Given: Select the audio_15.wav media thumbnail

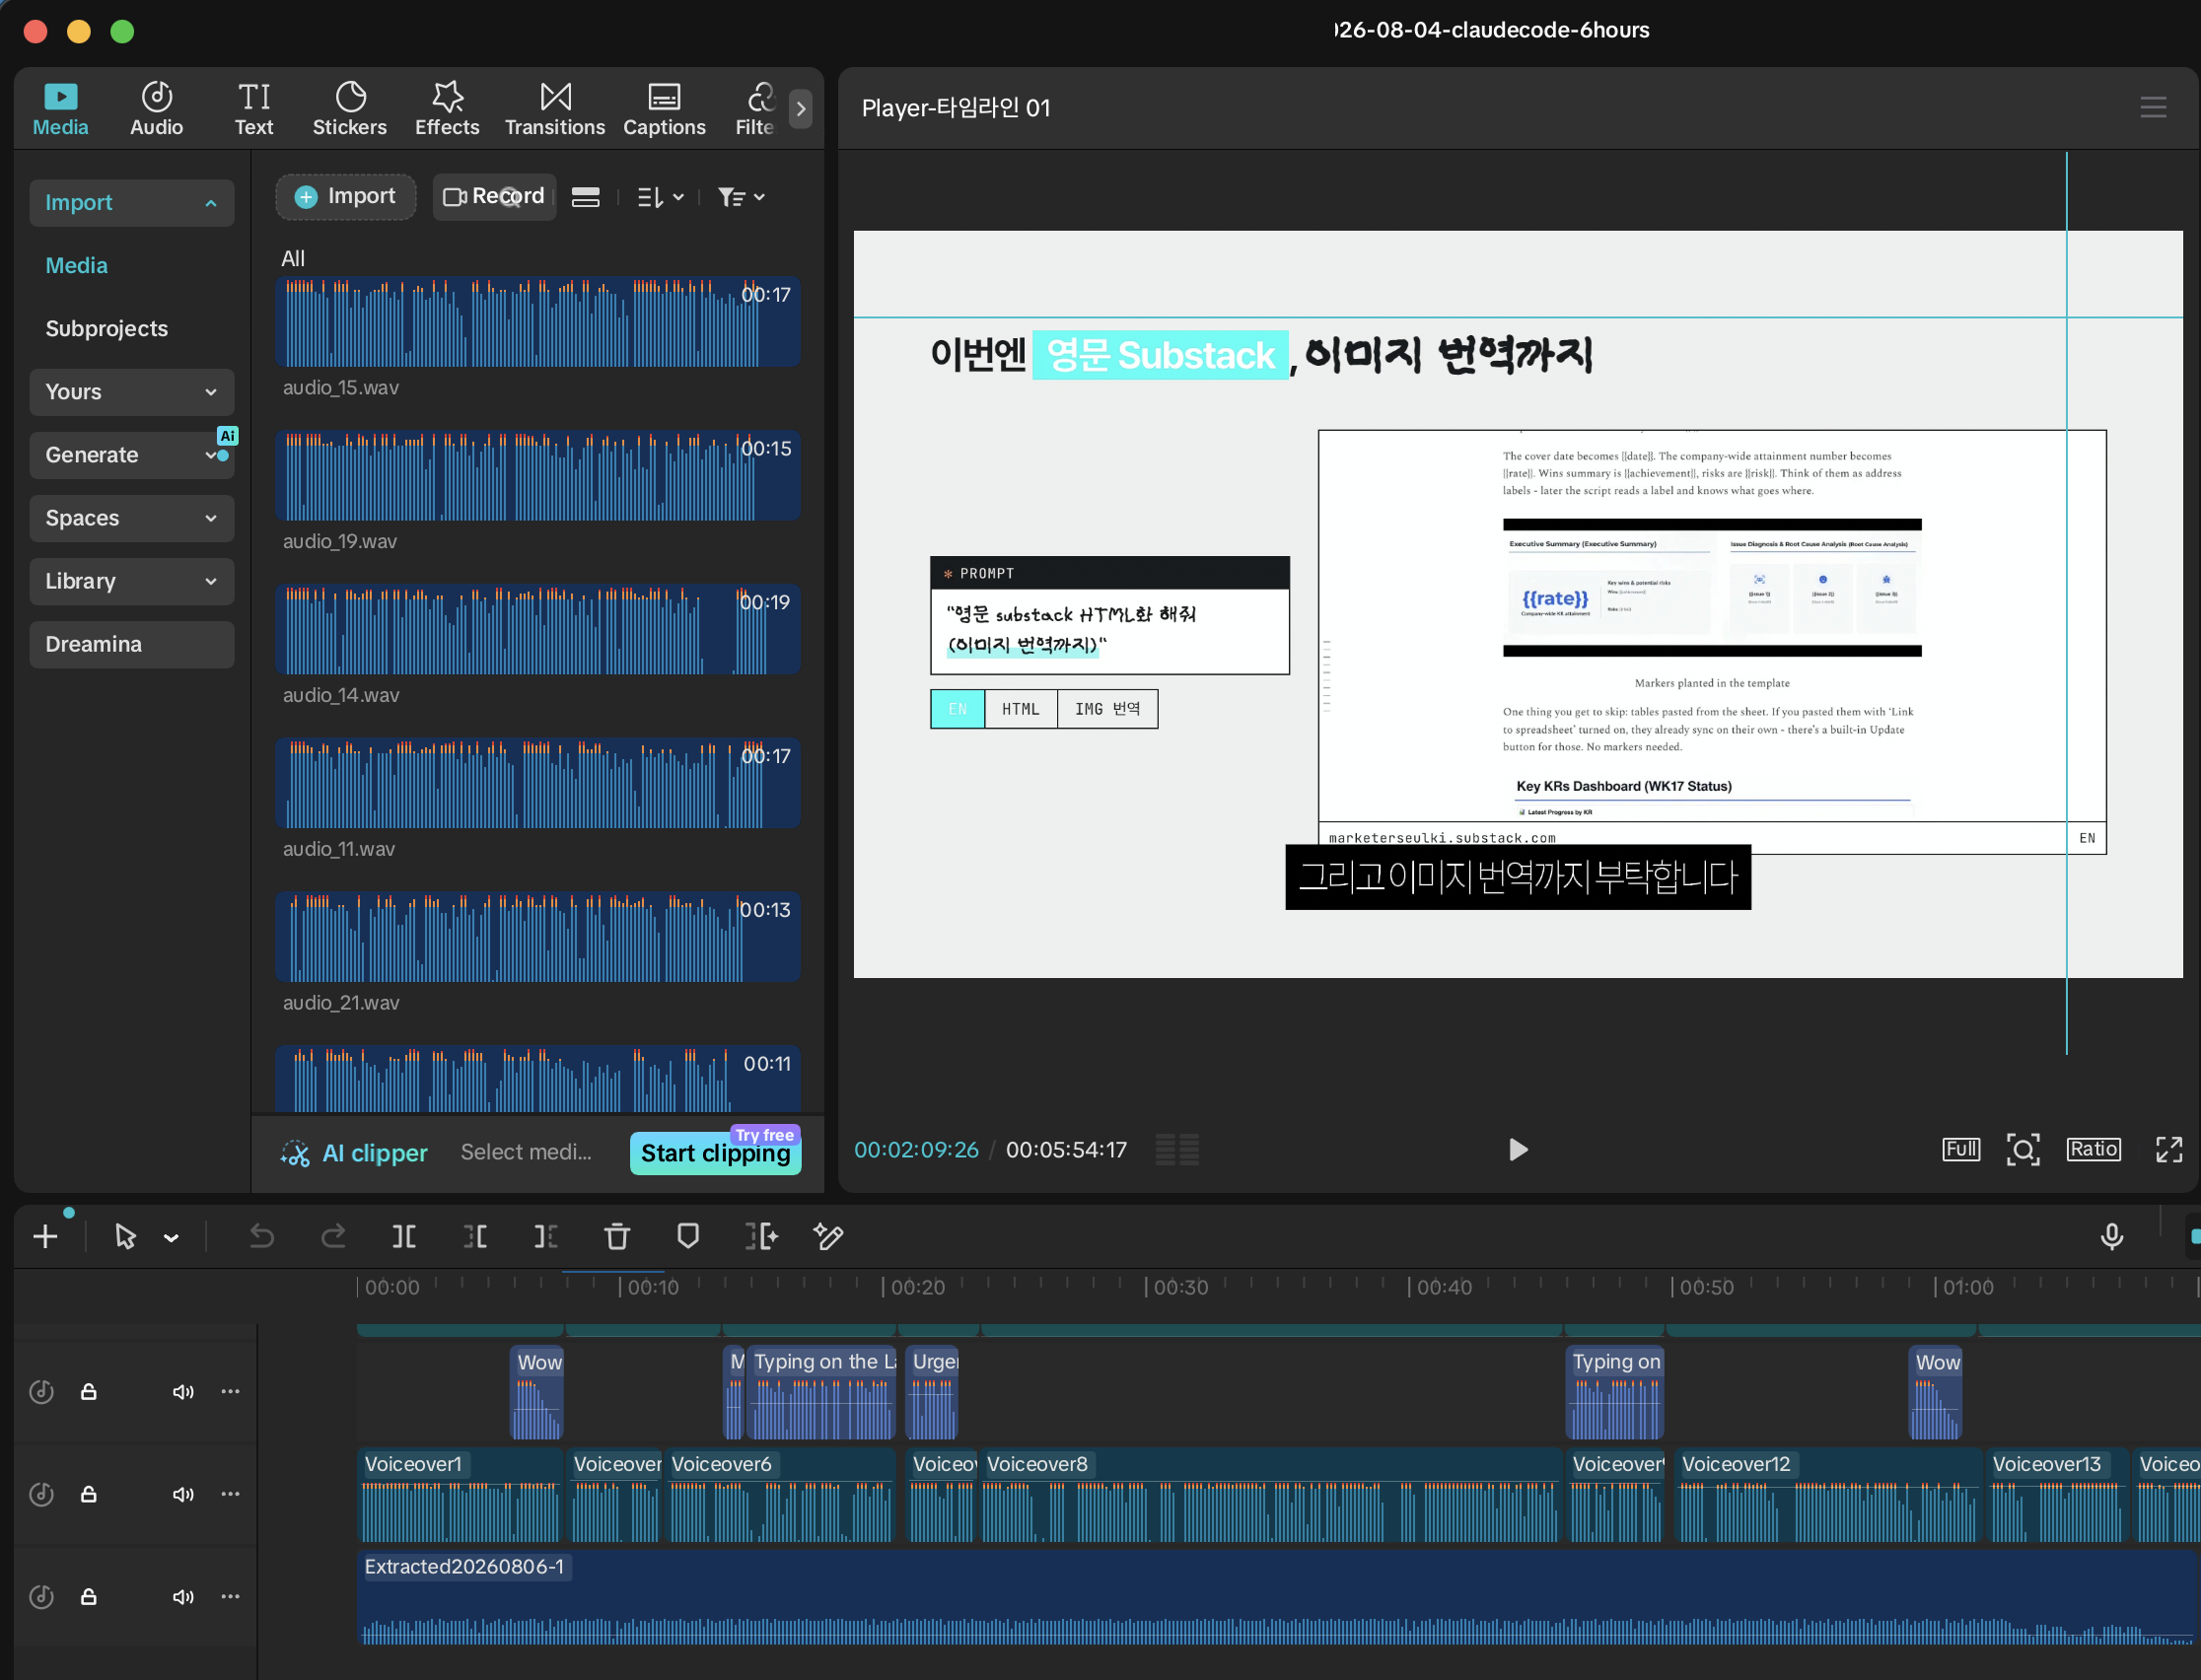Looking at the screenshot, I should 538,322.
